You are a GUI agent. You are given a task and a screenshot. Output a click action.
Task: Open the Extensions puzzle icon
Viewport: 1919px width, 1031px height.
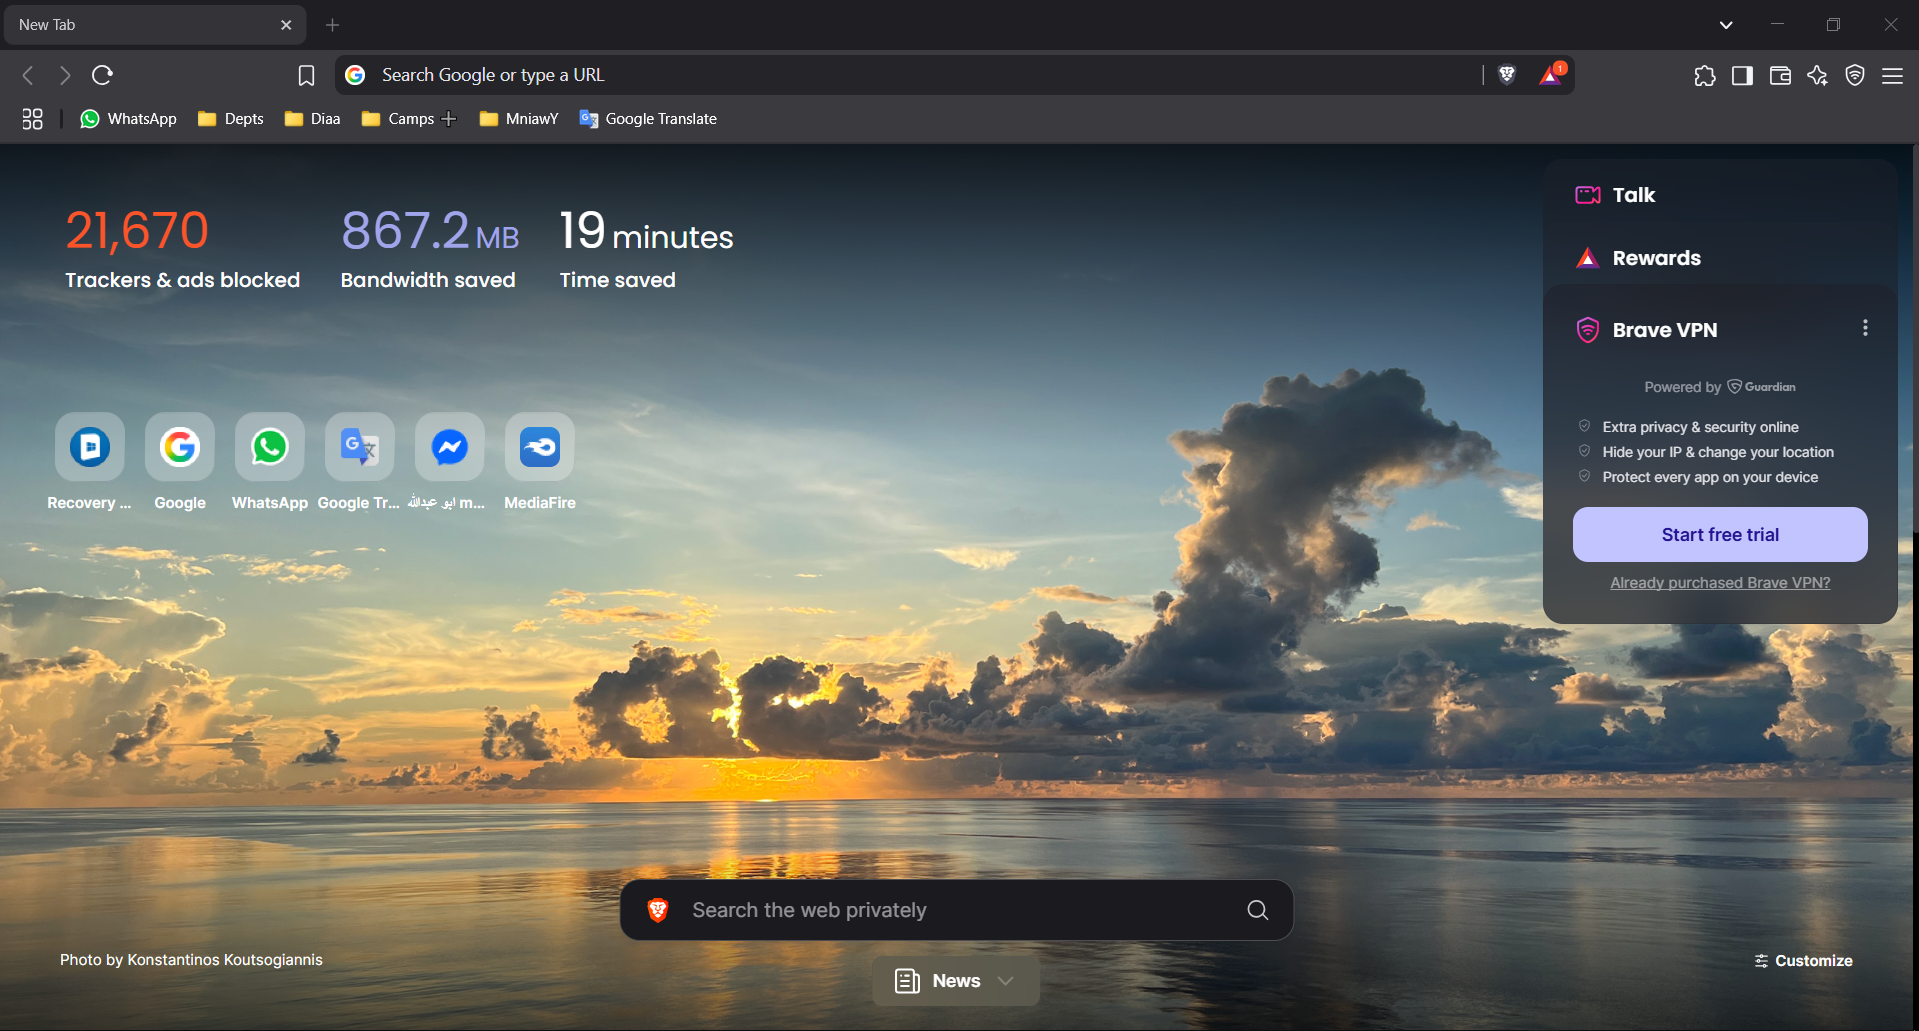pyautogui.click(x=1705, y=75)
